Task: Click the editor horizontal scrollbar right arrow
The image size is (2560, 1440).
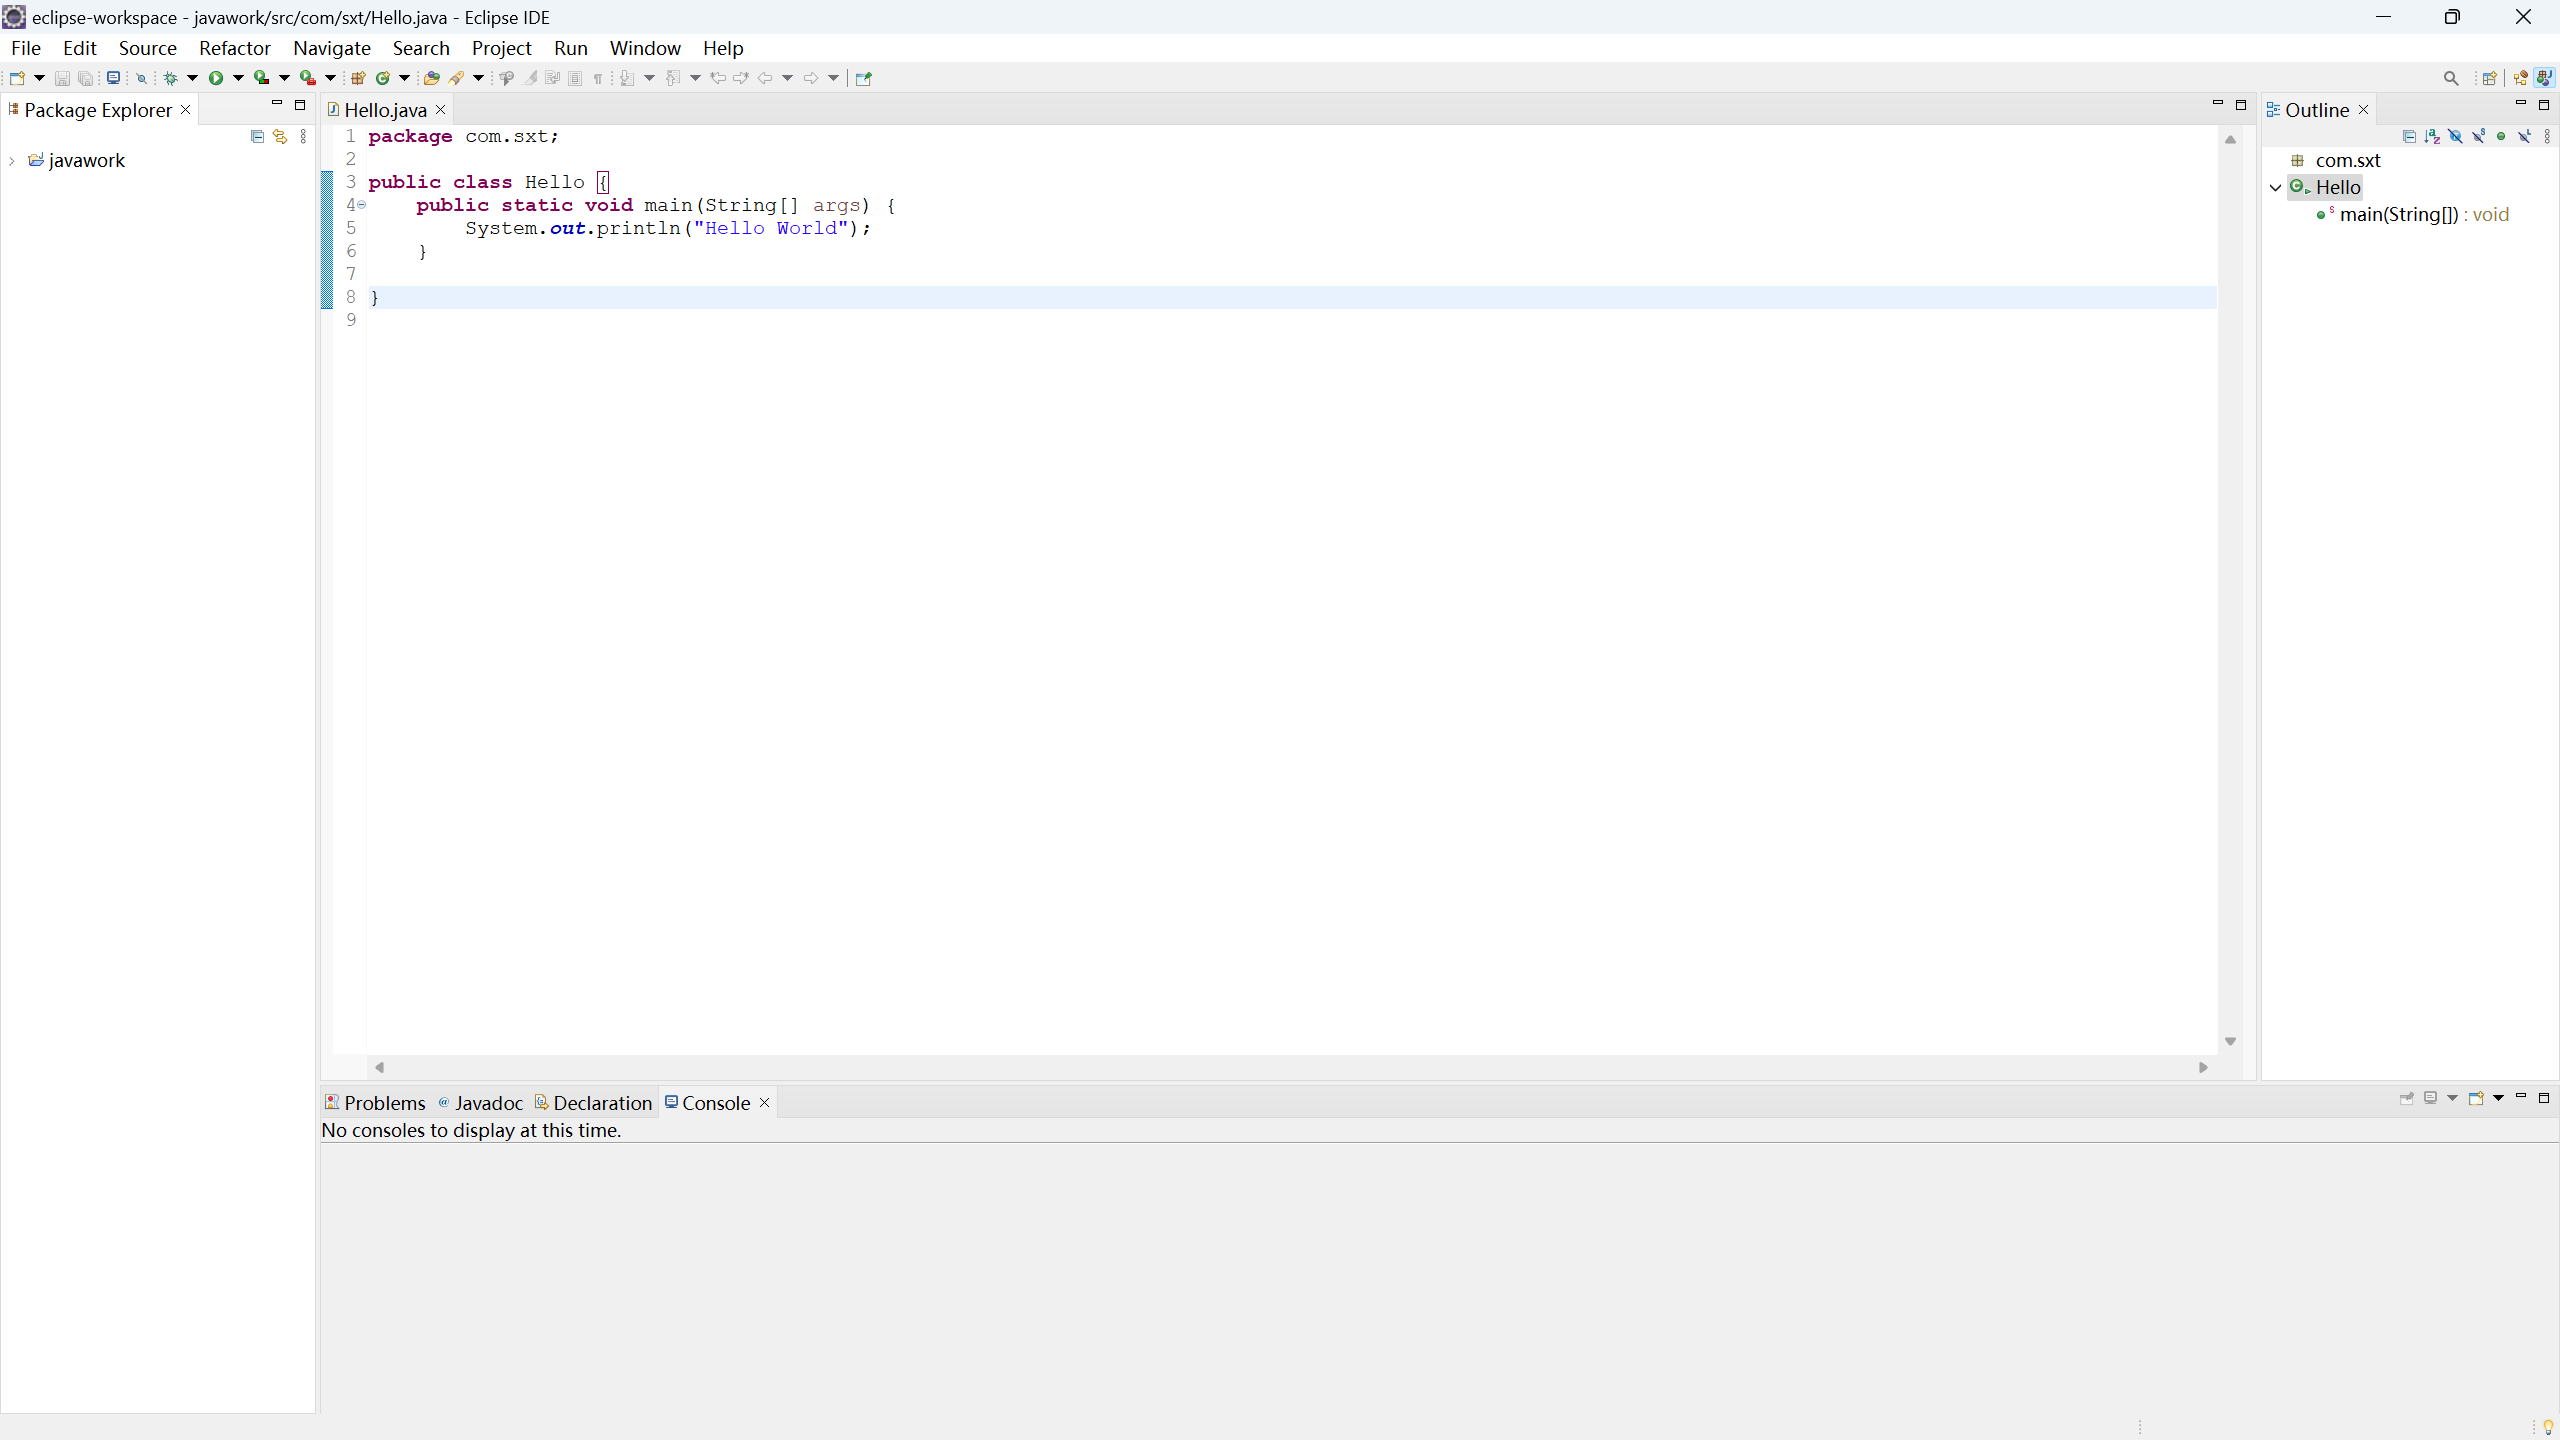Action: coord(2203,1067)
